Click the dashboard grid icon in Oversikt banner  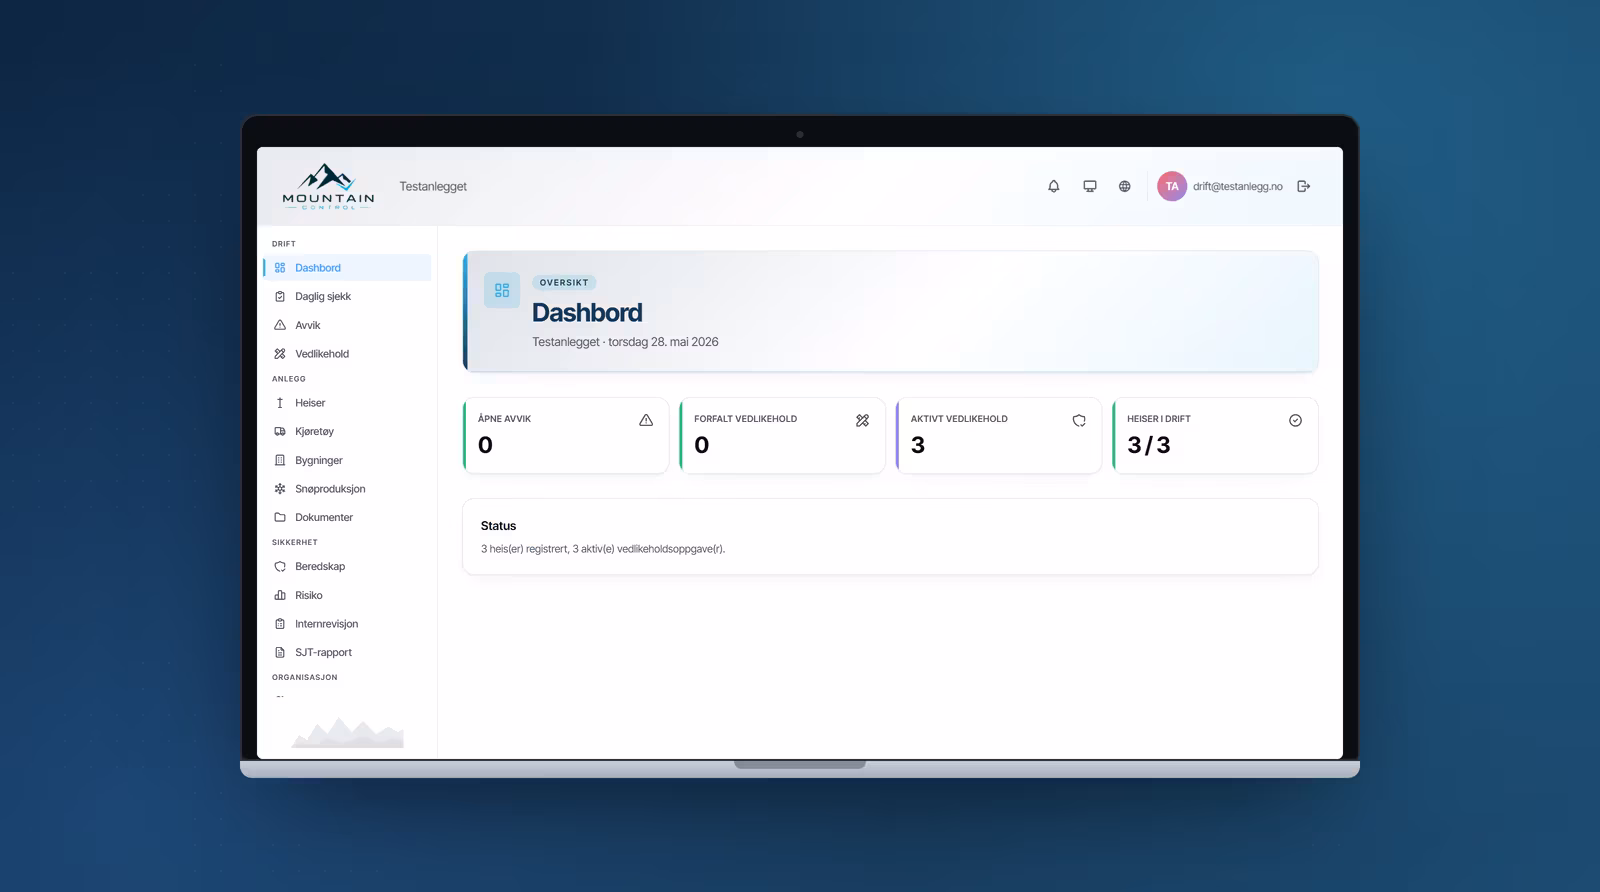[502, 290]
